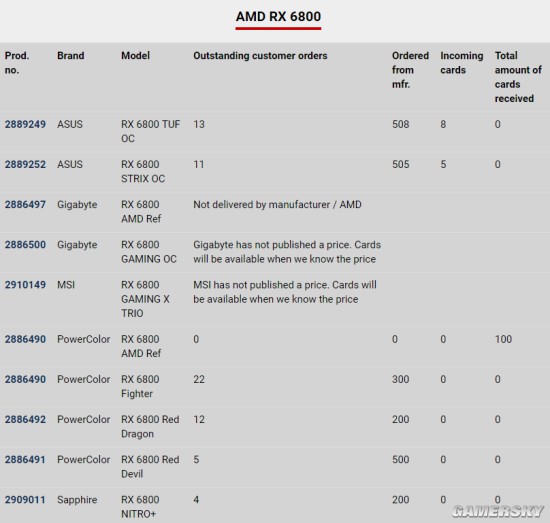Open product number 2889249 link
Viewport: 550px width, 523px height.
[25, 124]
